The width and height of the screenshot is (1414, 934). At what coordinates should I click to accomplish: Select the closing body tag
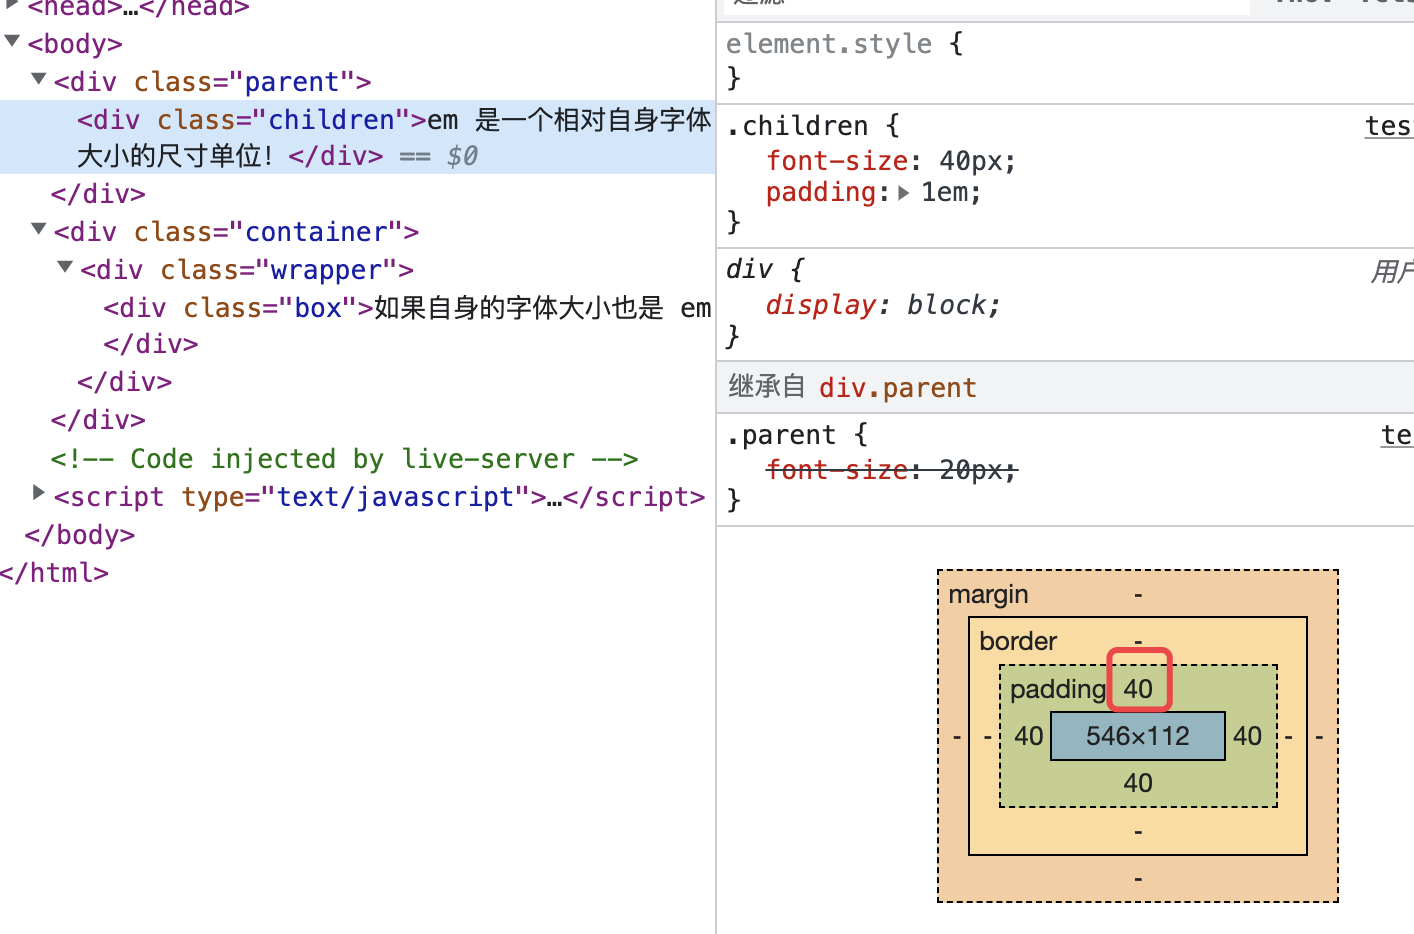click(80, 535)
